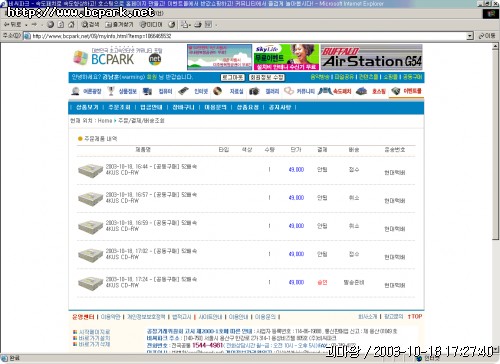
Task: Select the 상품요청 menu item
Action: coord(247,107)
